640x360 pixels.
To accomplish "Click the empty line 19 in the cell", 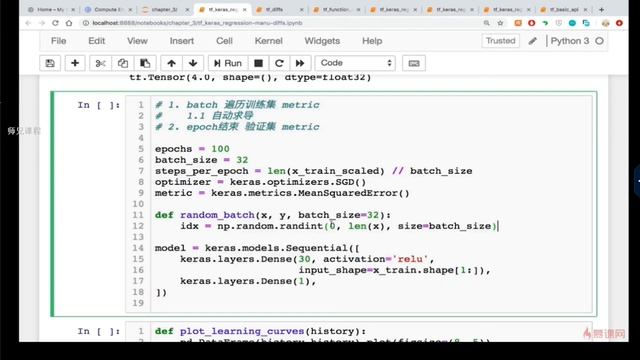I will [x=371, y=303].
